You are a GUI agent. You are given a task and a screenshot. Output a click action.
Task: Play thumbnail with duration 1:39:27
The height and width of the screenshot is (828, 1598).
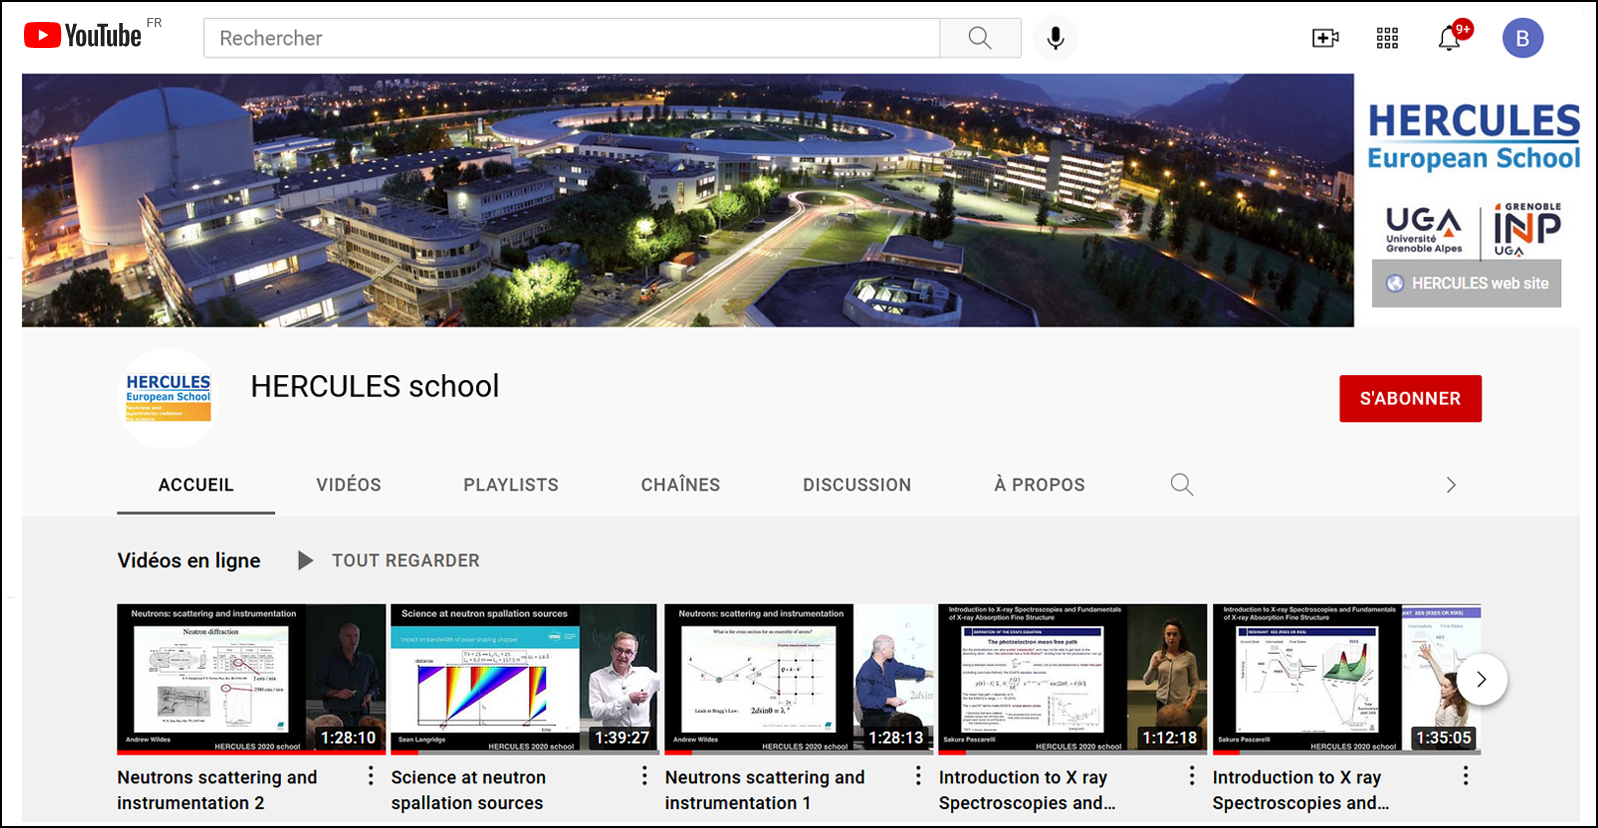click(x=524, y=679)
